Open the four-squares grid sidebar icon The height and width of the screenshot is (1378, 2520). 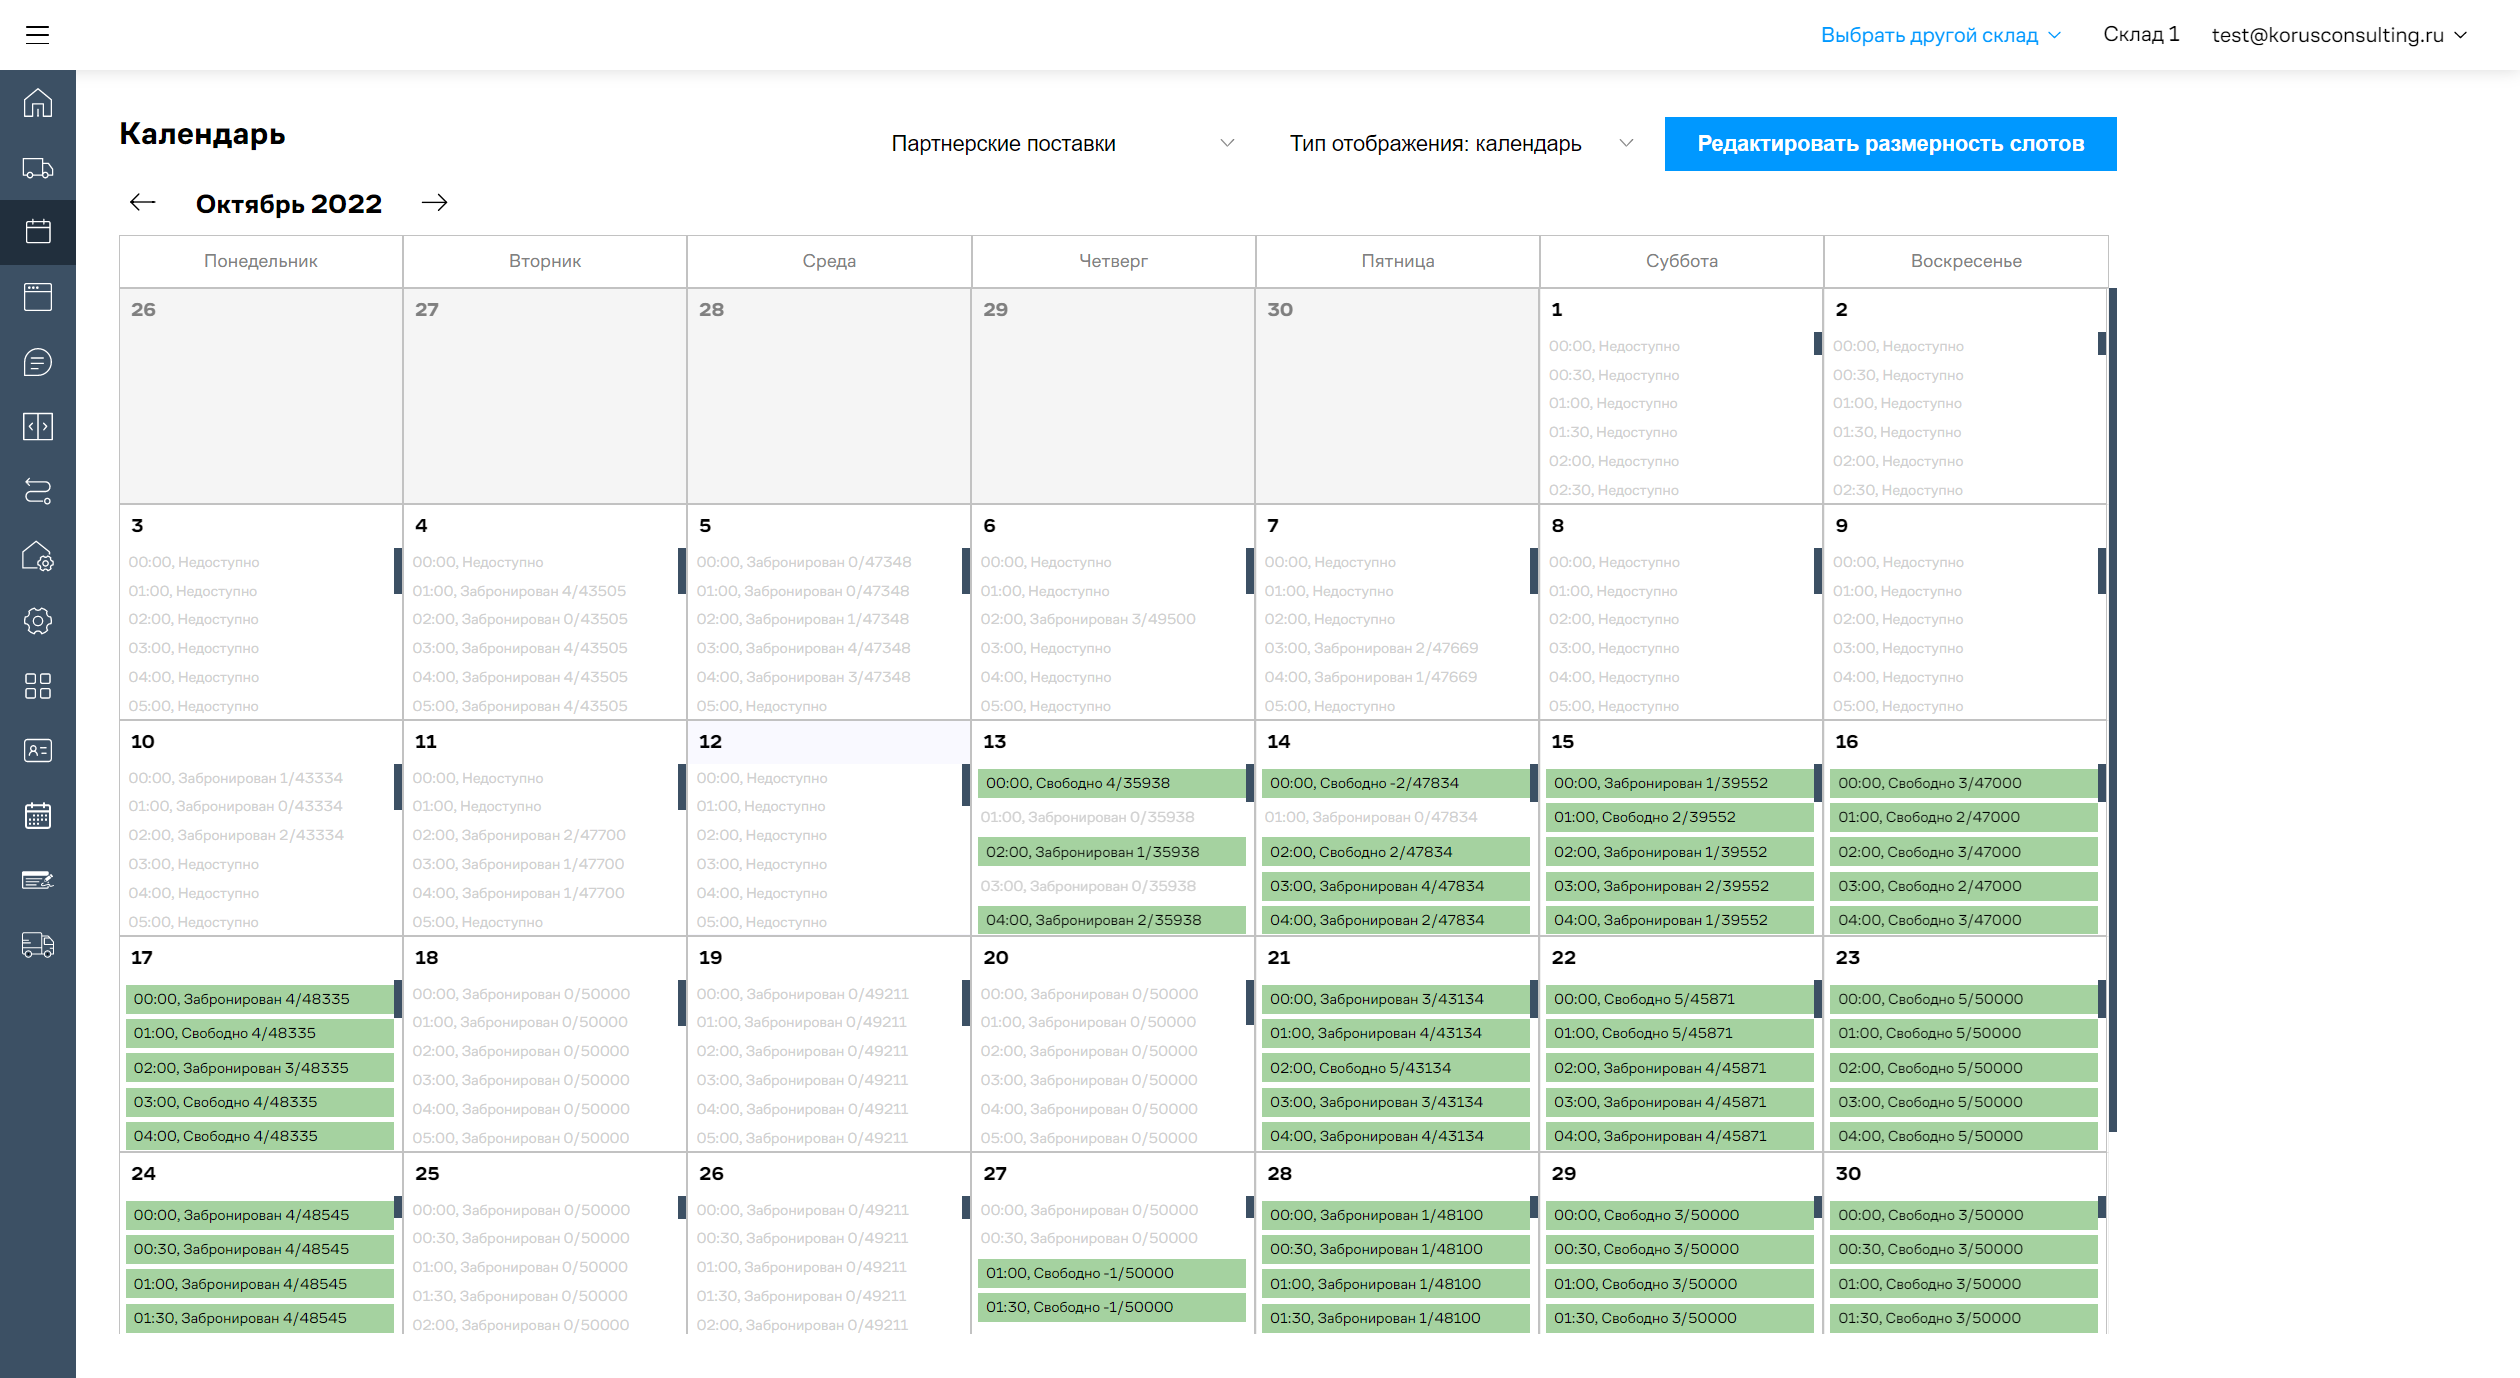(x=38, y=686)
